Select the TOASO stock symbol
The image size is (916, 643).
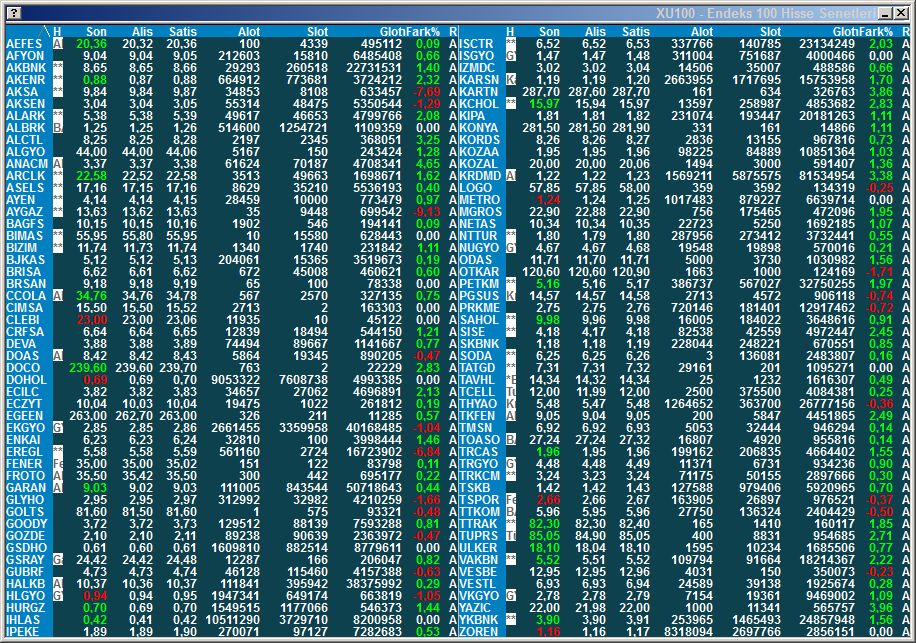pos(479,440)
